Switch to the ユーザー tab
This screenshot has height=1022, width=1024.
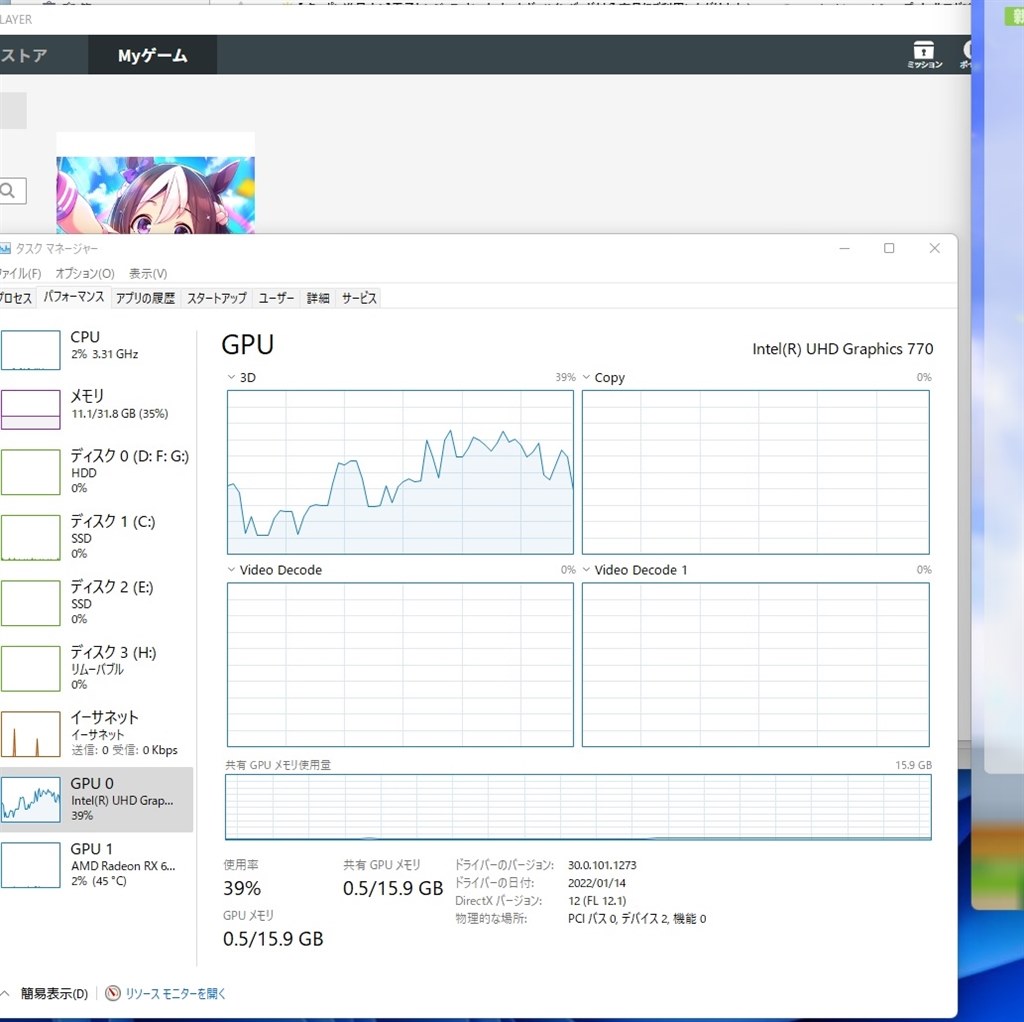click(x=276, y=298)
